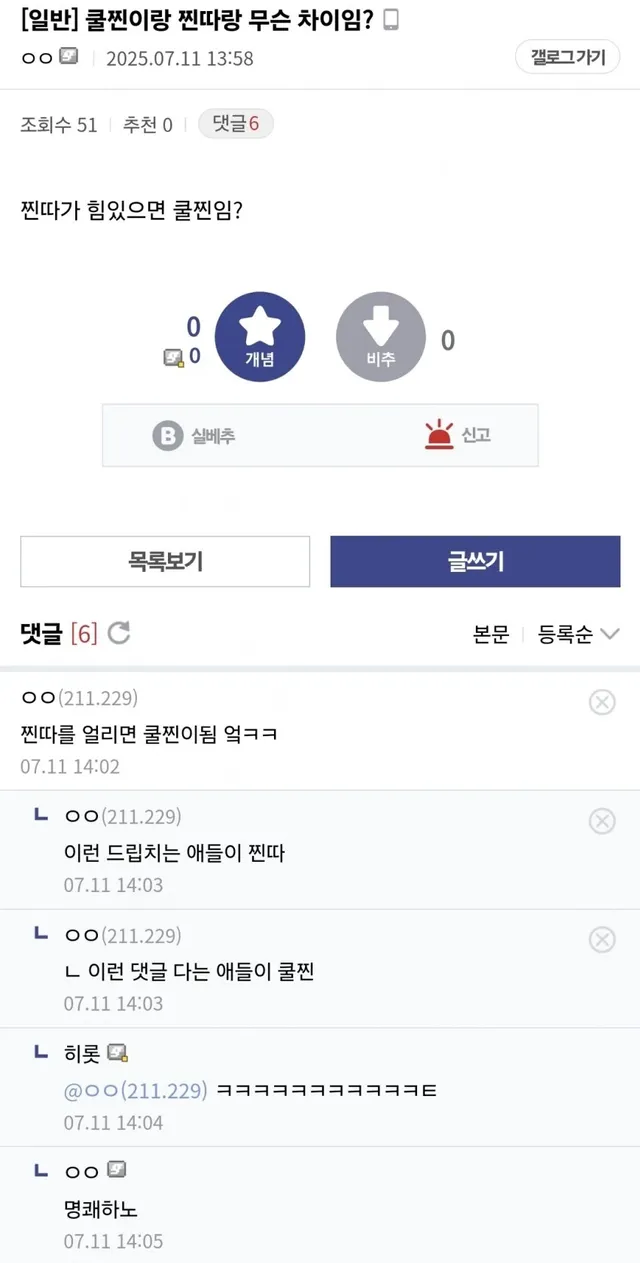Click the 갤로그가기 button
Viewport: 640px width, 1263px height.
click(x=568, y=57)
